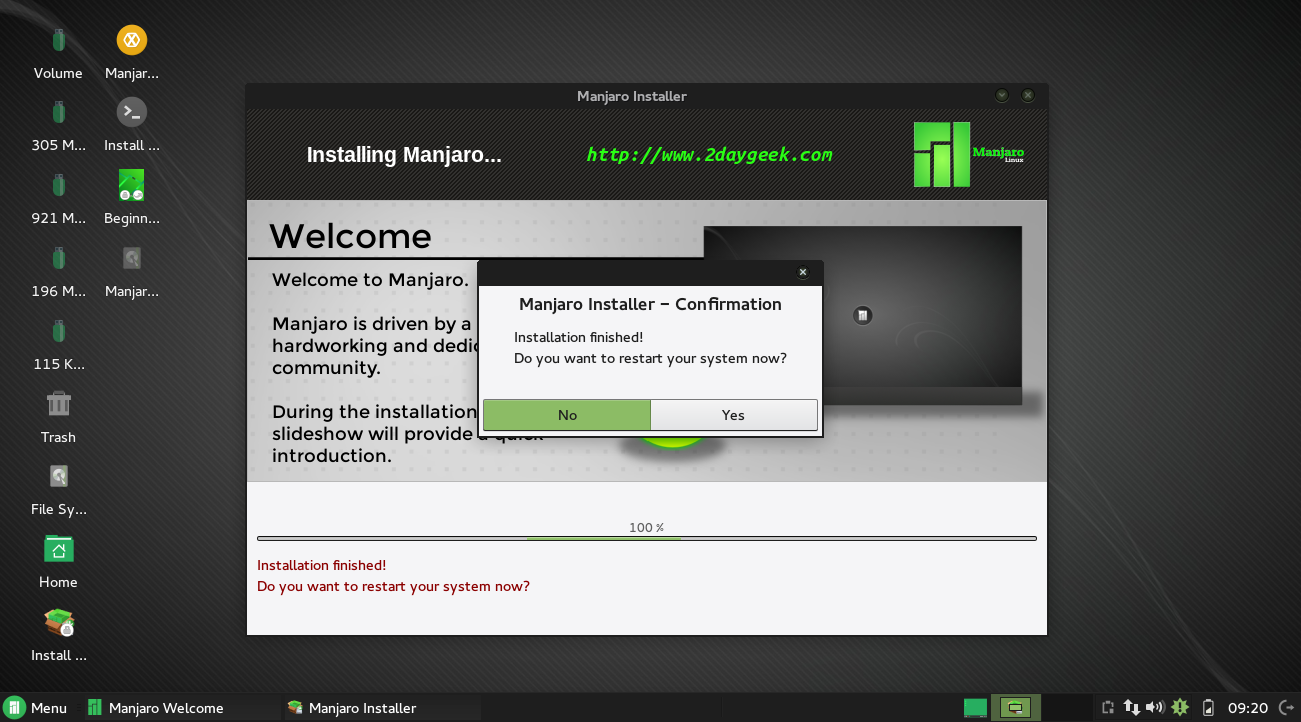Open the File System desktop icon
Image resolution: width=1301 pixels, height=722 pixels.
[58, 477]
